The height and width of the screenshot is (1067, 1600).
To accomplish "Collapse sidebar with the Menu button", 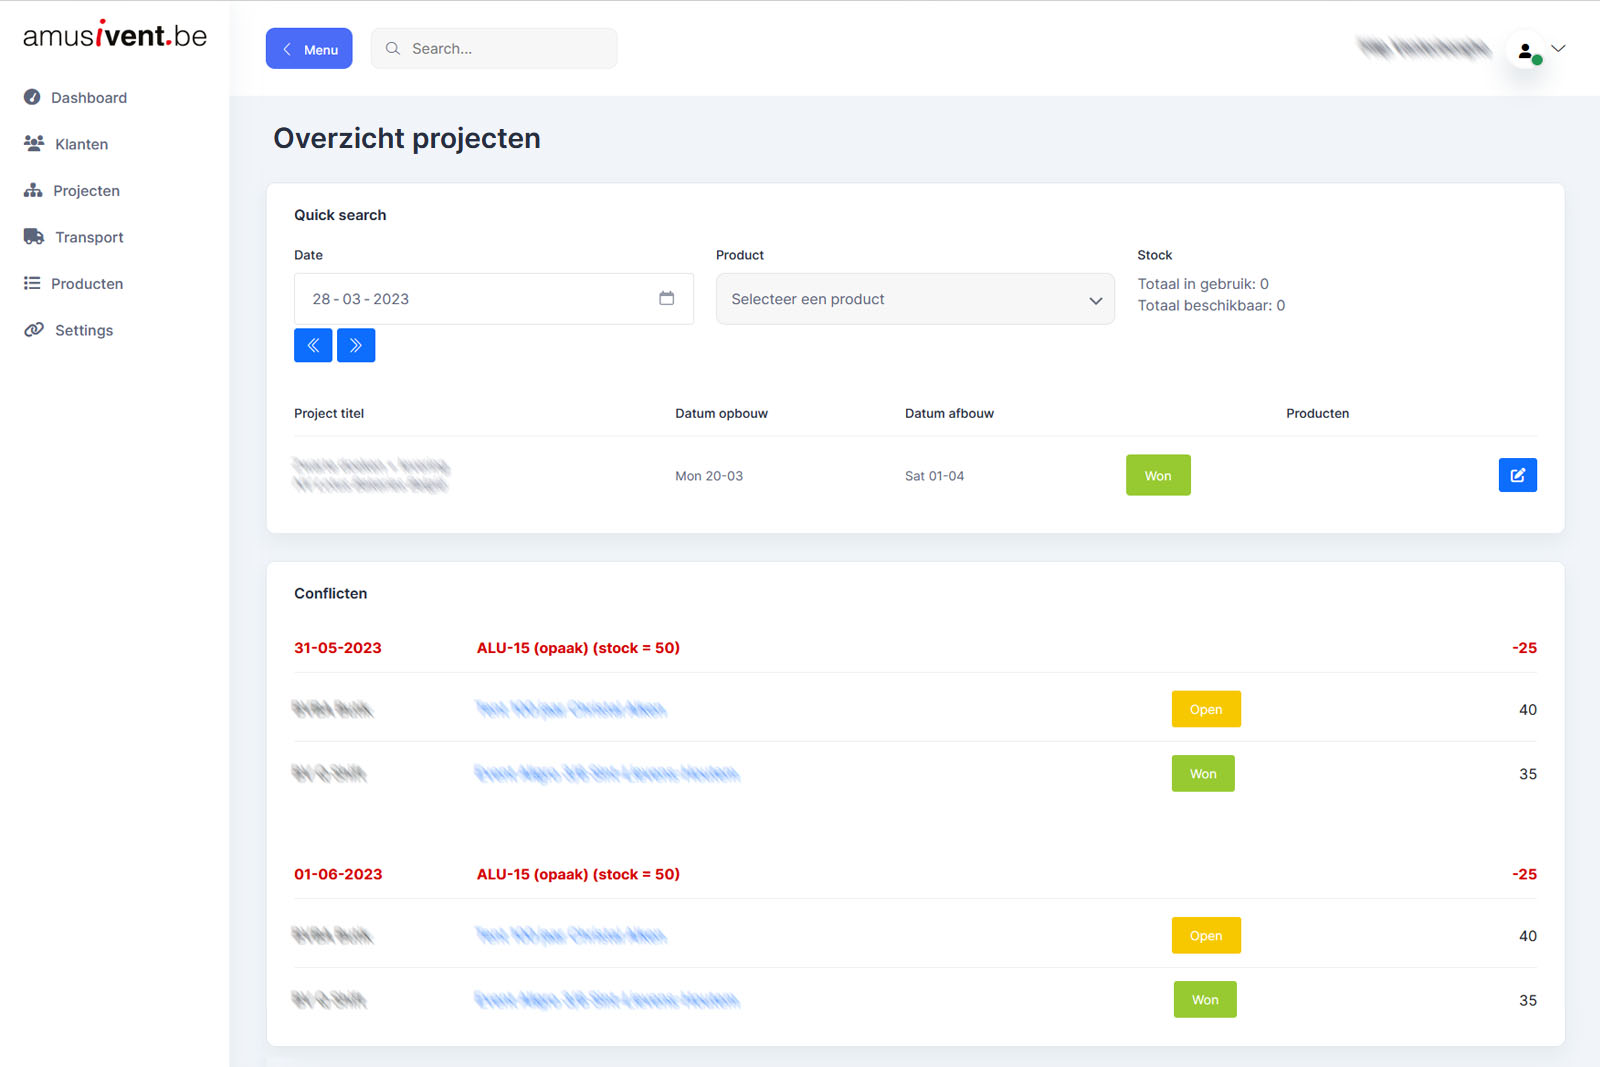I will [309, 49].
